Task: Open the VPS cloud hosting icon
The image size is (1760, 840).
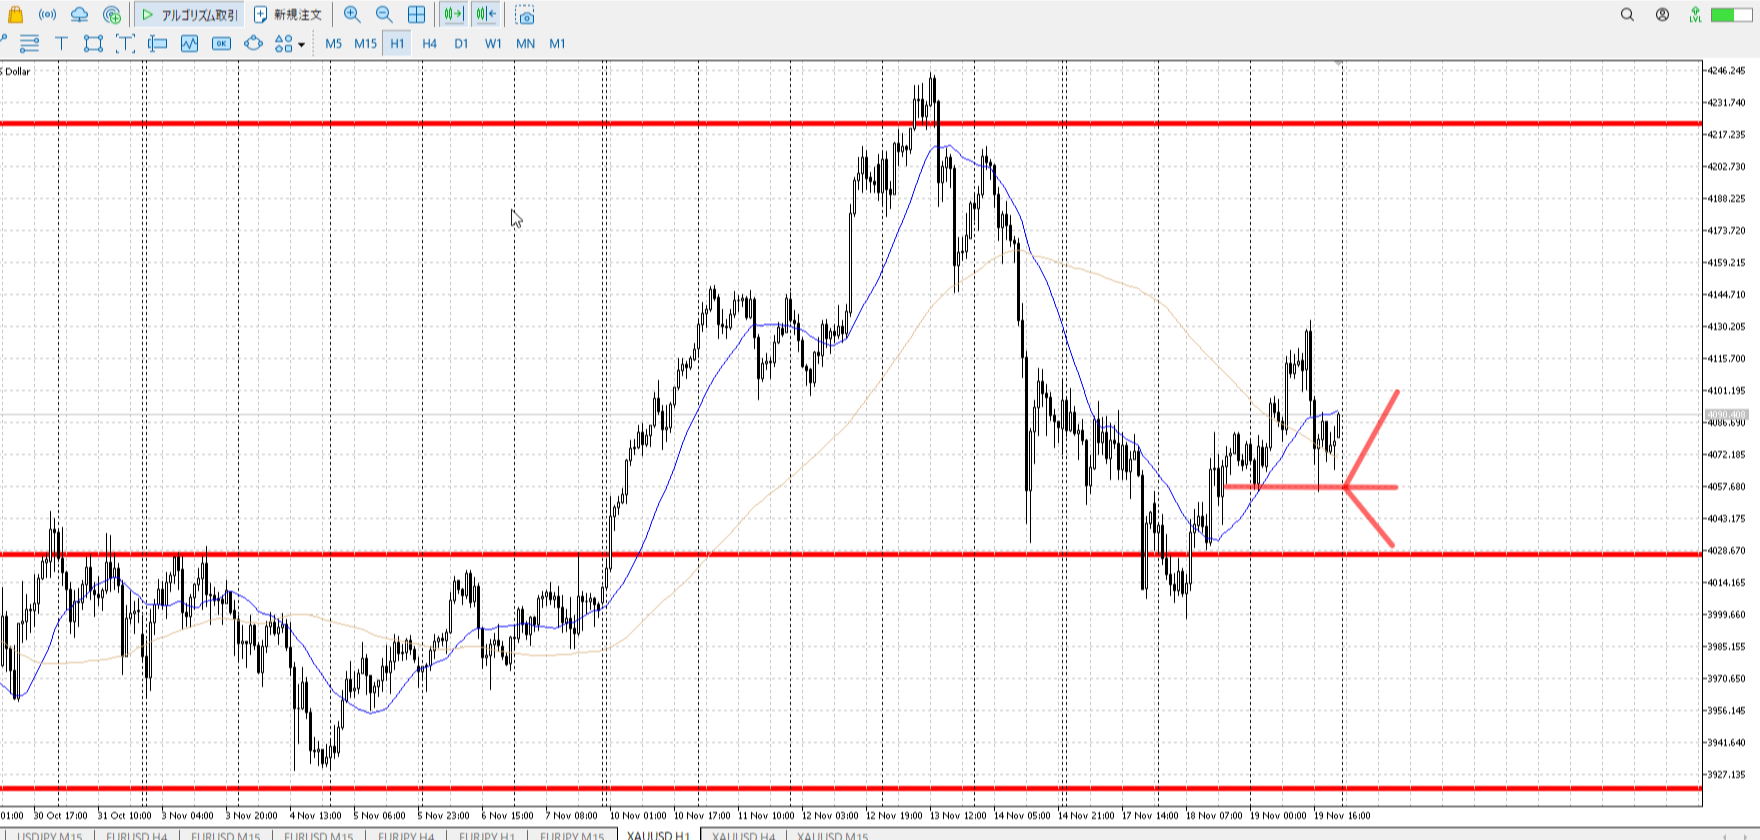Action: click(x=79, y=15)
